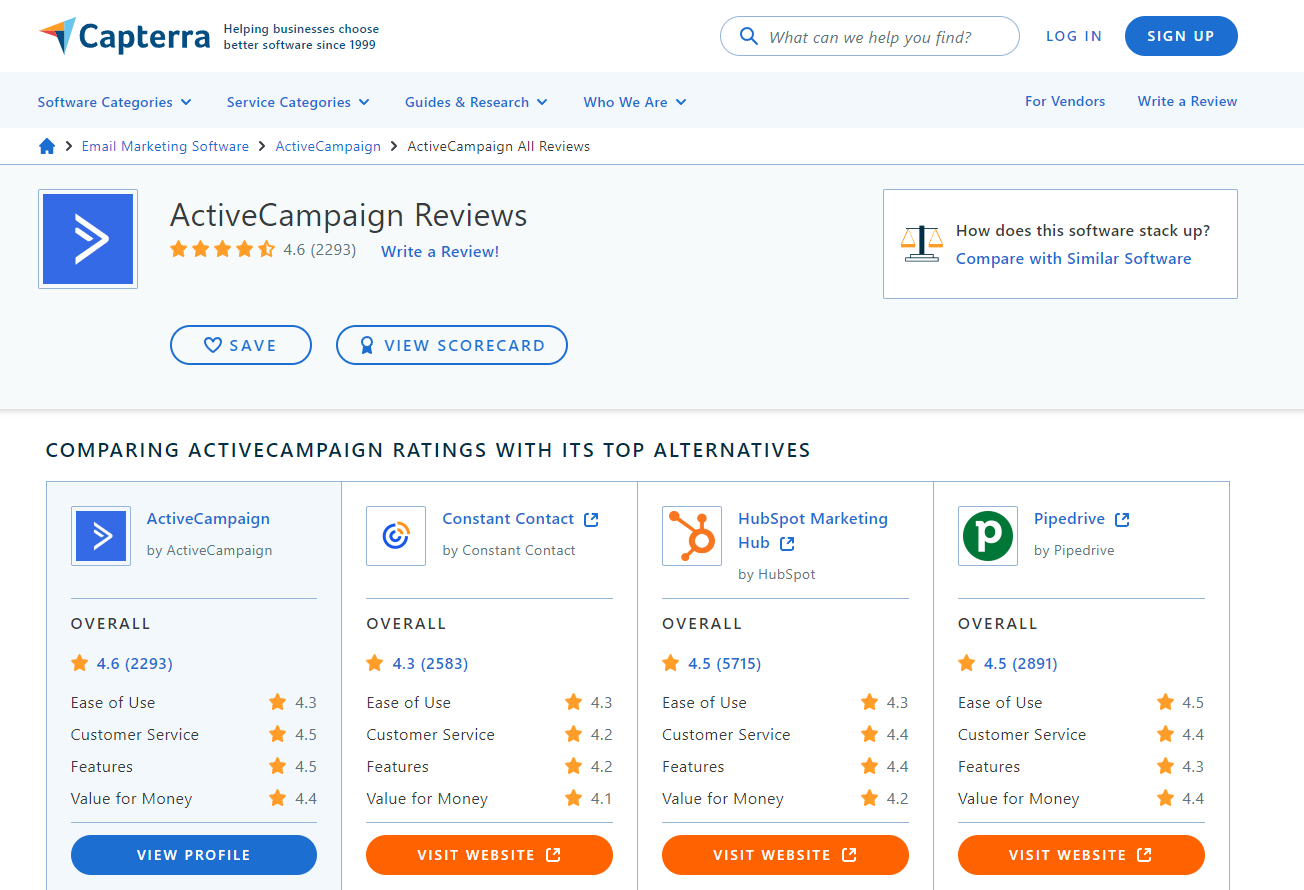Click 'by Constant Contact' vendor text

(x=509, y=550)
